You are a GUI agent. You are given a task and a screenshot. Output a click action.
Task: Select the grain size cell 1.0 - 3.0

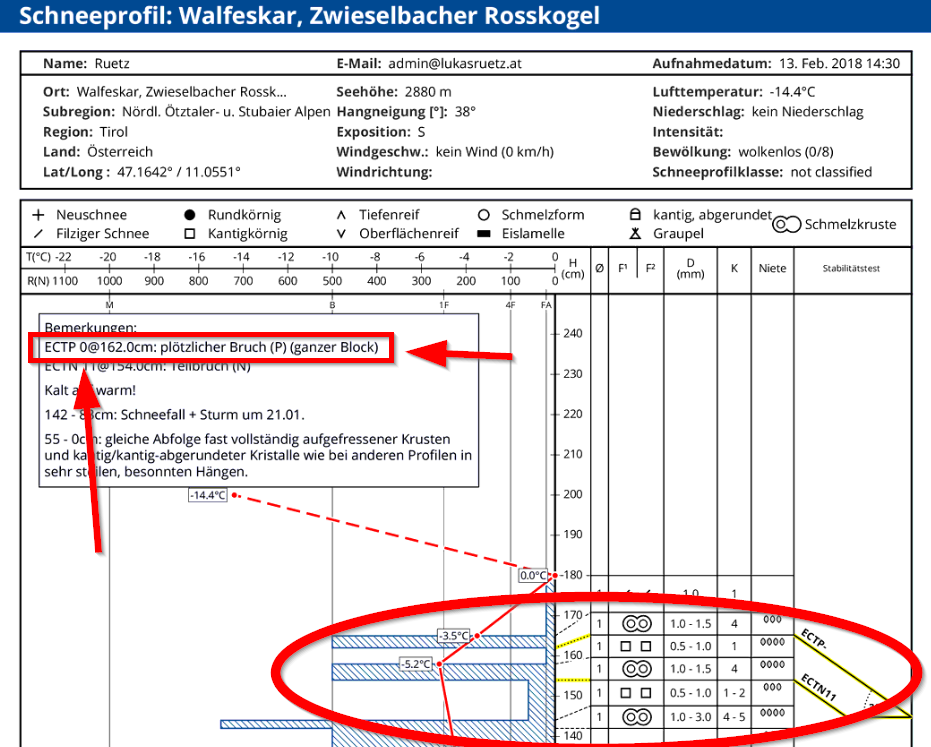(691, 717)
